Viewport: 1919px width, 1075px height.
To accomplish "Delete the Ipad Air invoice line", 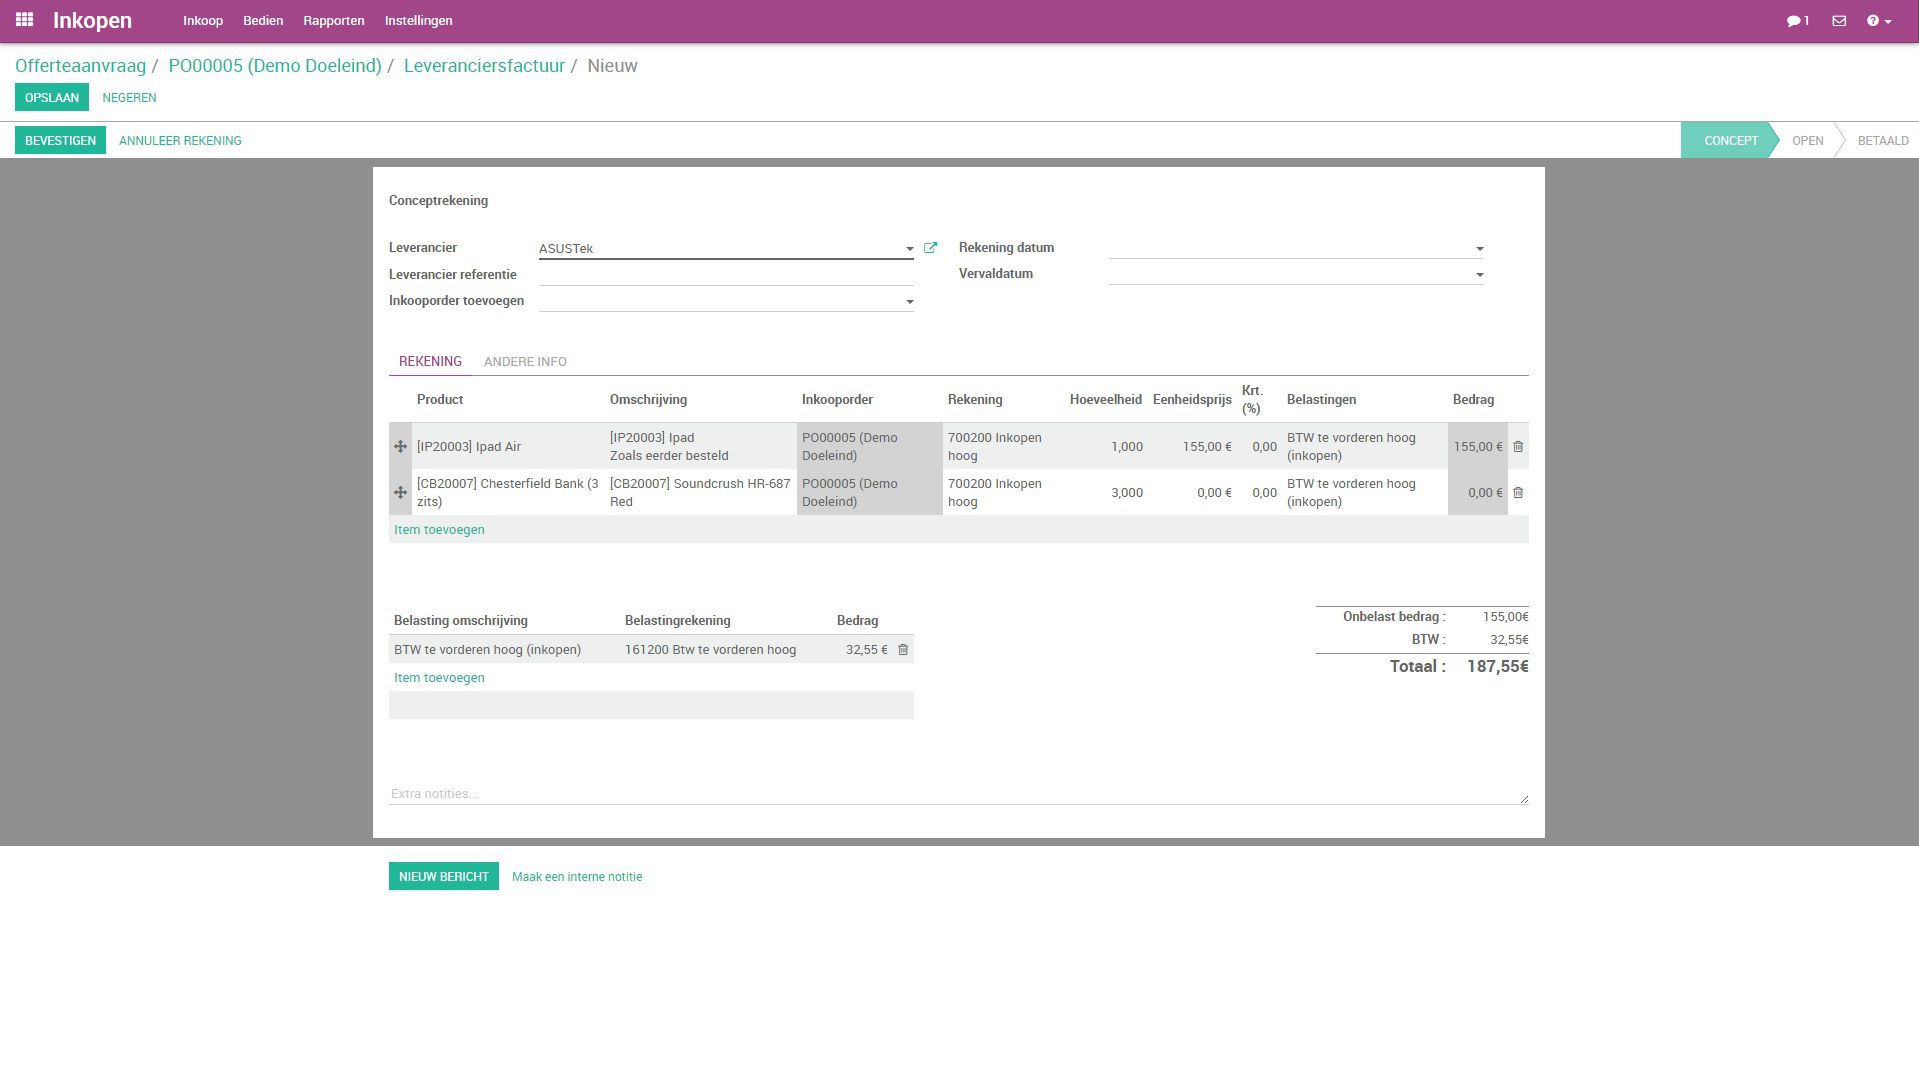I will pyautogui.click(x=1517, y=447).
